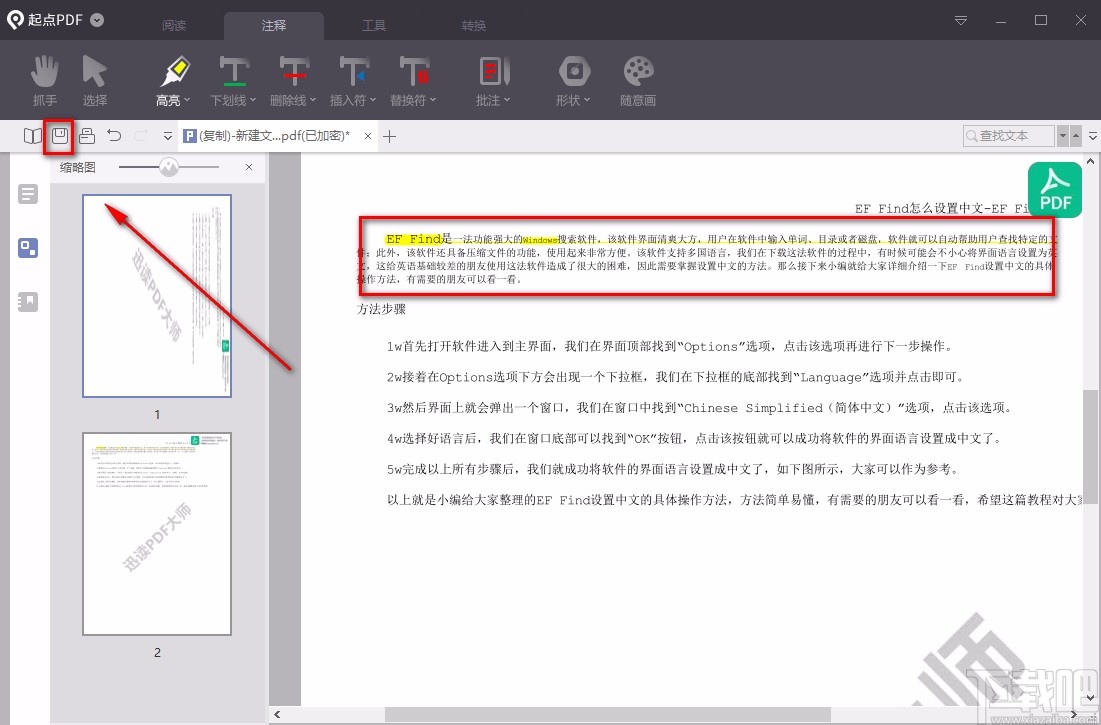Click the highlighted text EF Find

[x=414, y=239]
